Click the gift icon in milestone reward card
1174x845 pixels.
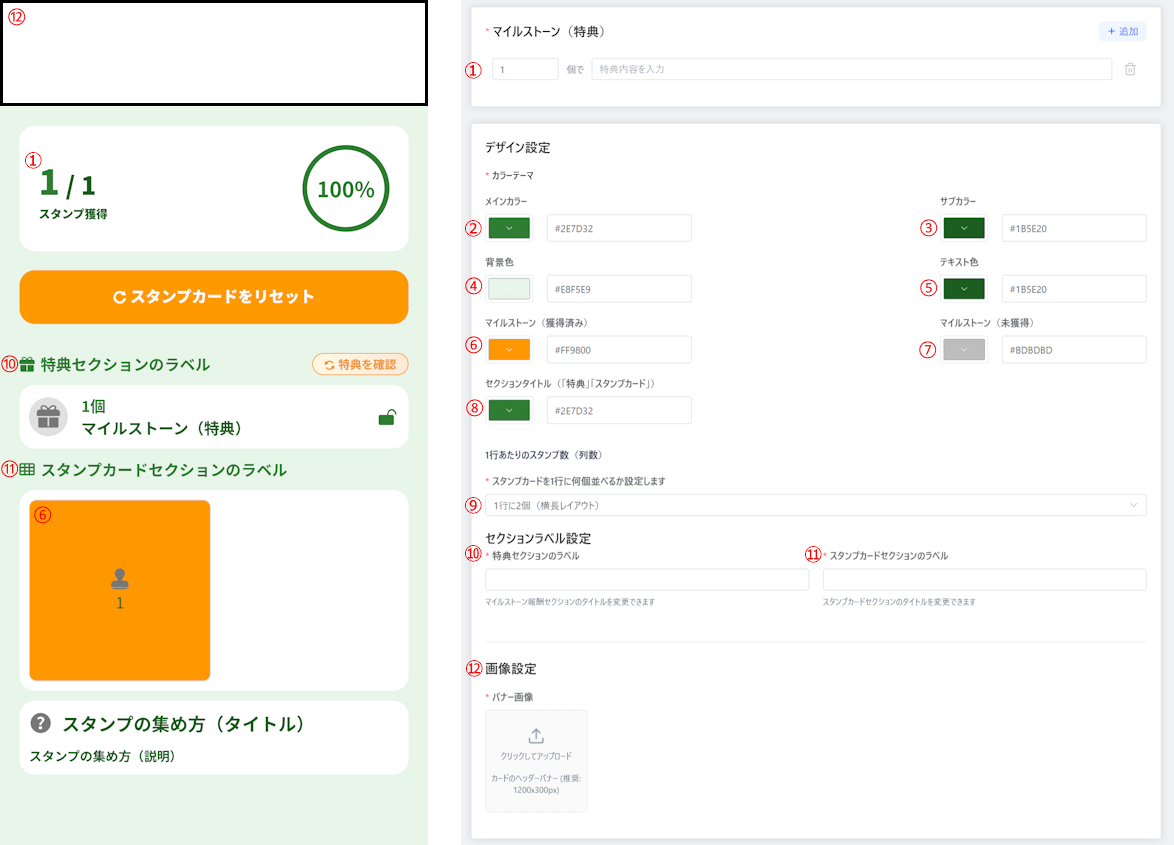(x=48, y=417)
